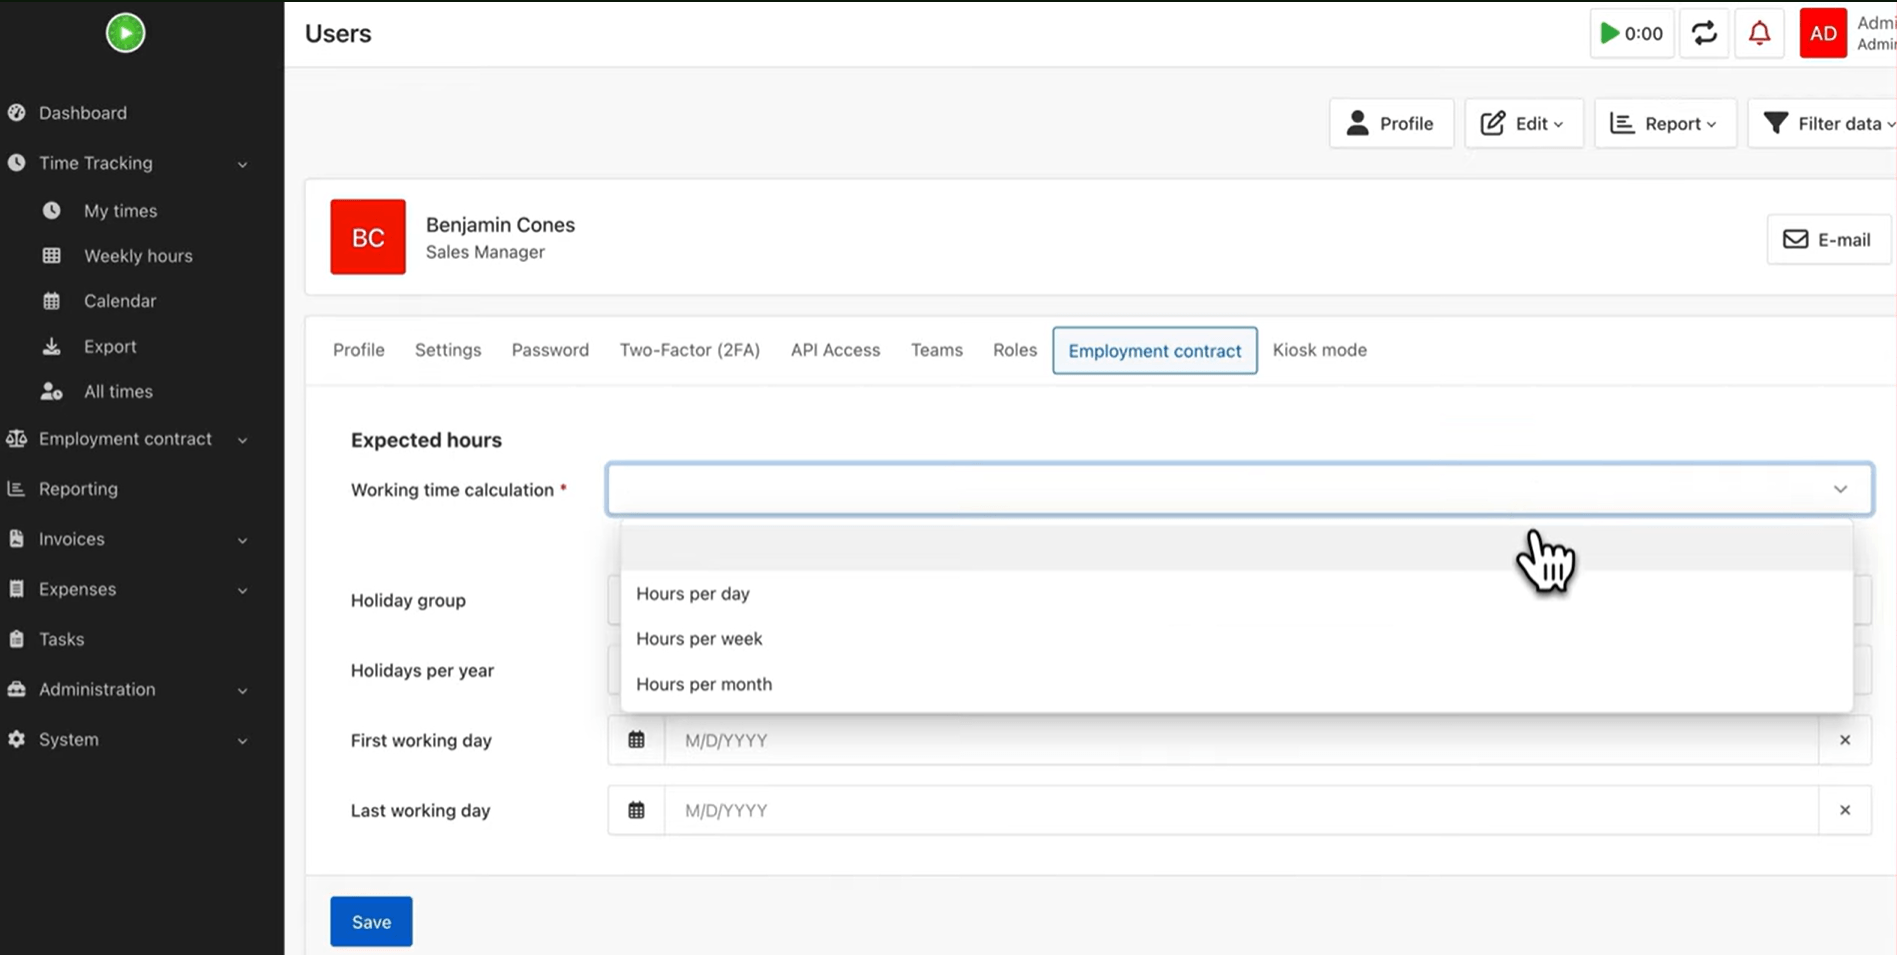Image resolution: width=1897 pixels, height=955 pixels.
Task: Expand the System menu
Action: 242,740
